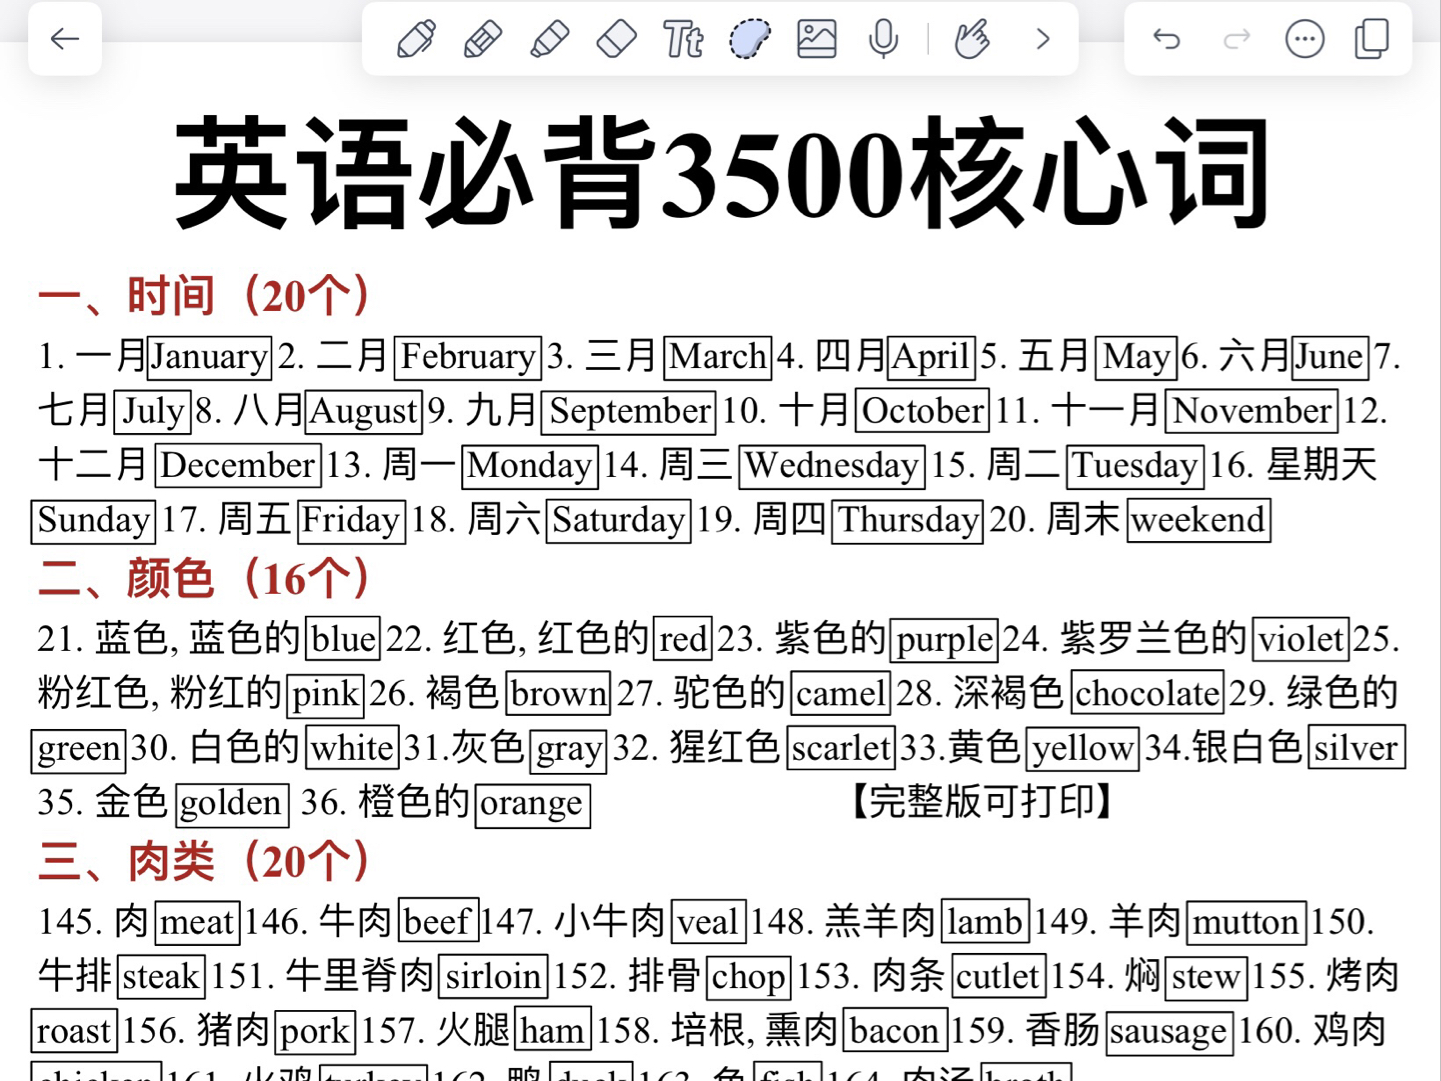
Task: Click the word November
Action: pyautogui.click(x=1252, y=411)
